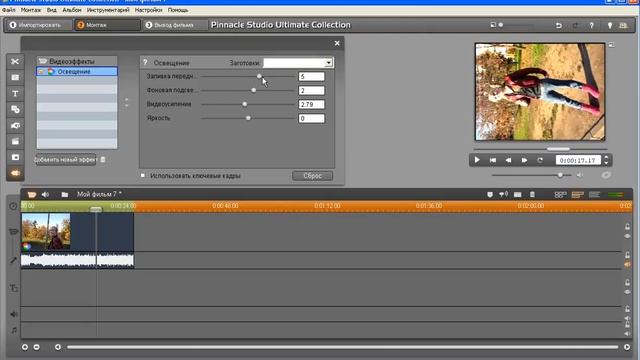Screen dimensions: 640x360
Task: Select the highlighted video effects plug-in tool
Action: [x=15, y=173]
